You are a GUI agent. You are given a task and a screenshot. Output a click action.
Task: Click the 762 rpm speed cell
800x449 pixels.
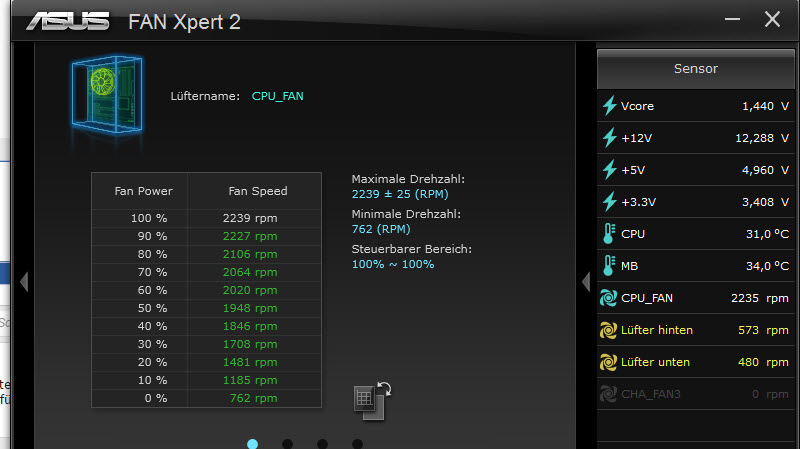pos(254,398)
